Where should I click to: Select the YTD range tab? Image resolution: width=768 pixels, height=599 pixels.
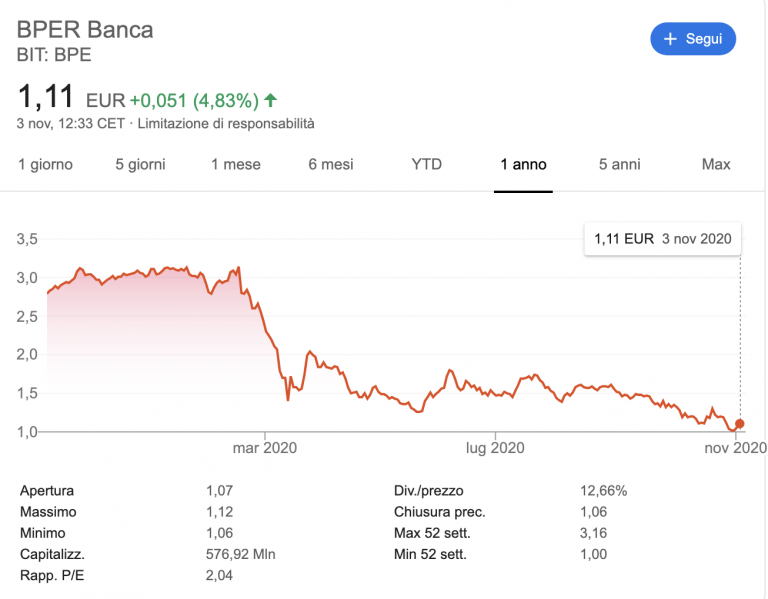426,164
